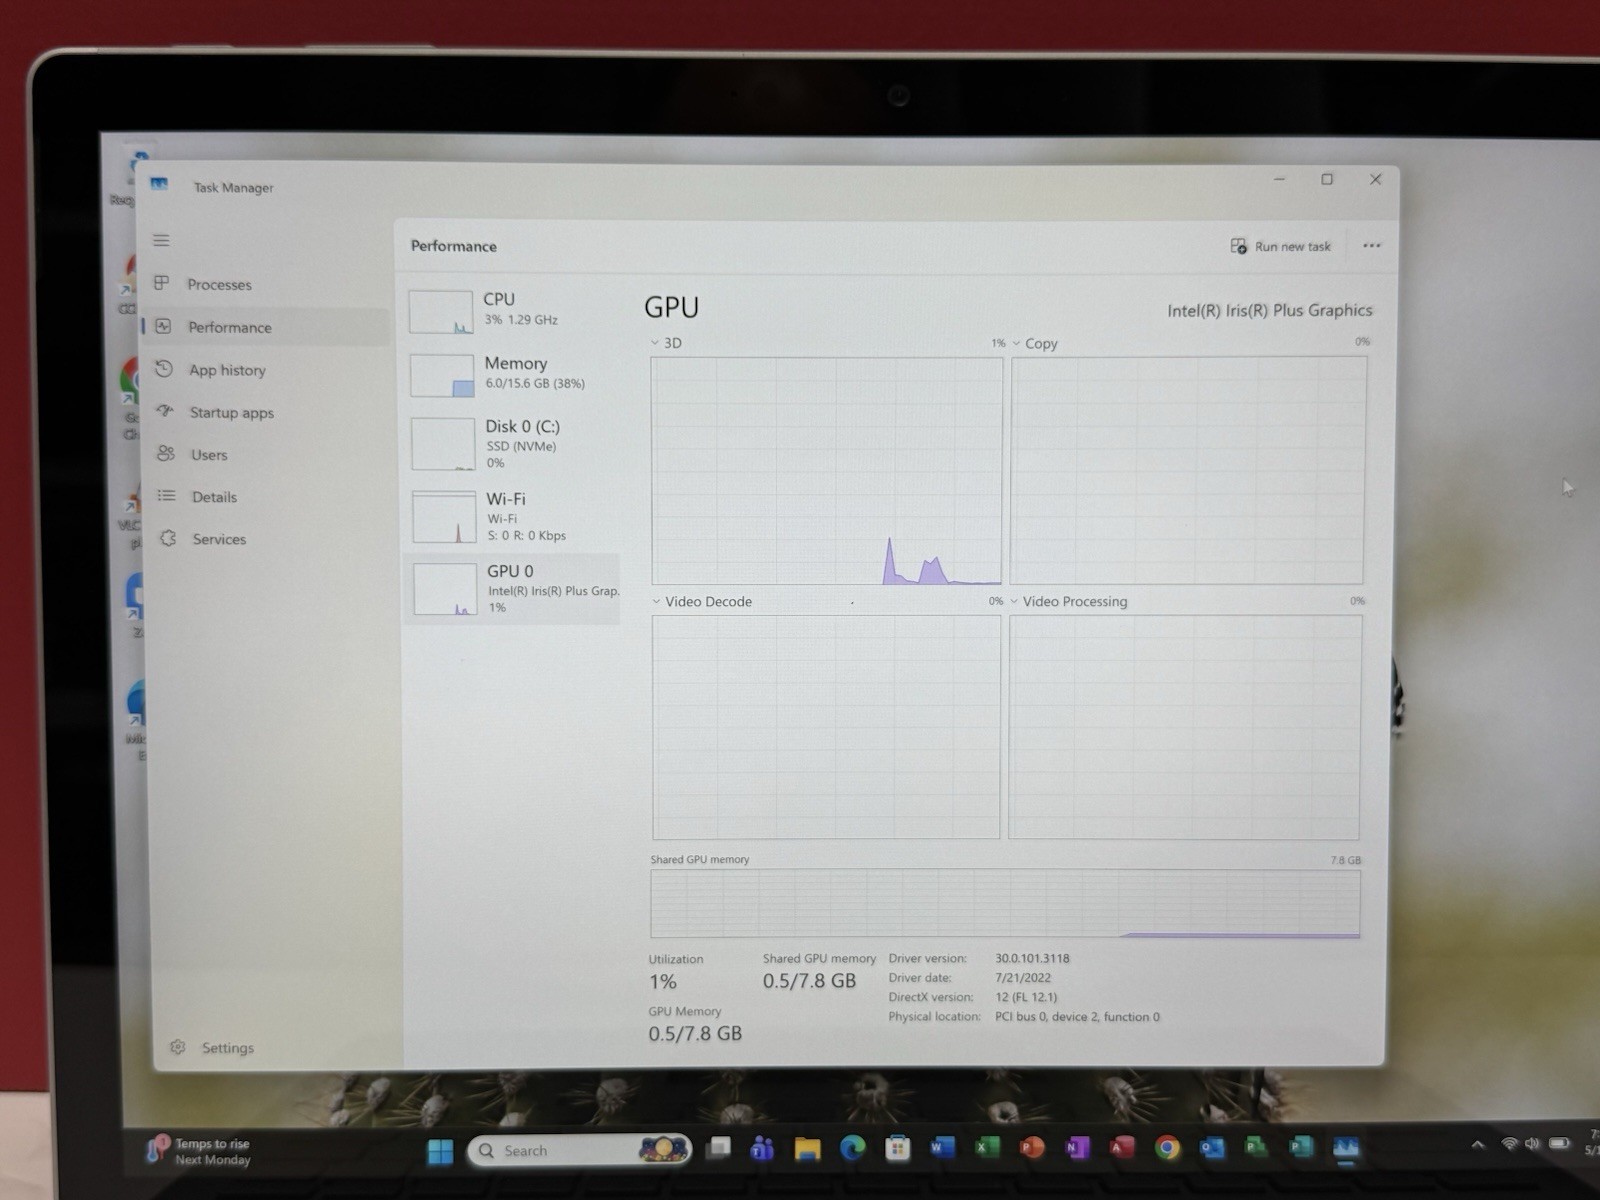The width and height of the screenshot is (1600, 1200).
Task: Open Microsoft Teams from taskbar
Action: point(762,1149)
